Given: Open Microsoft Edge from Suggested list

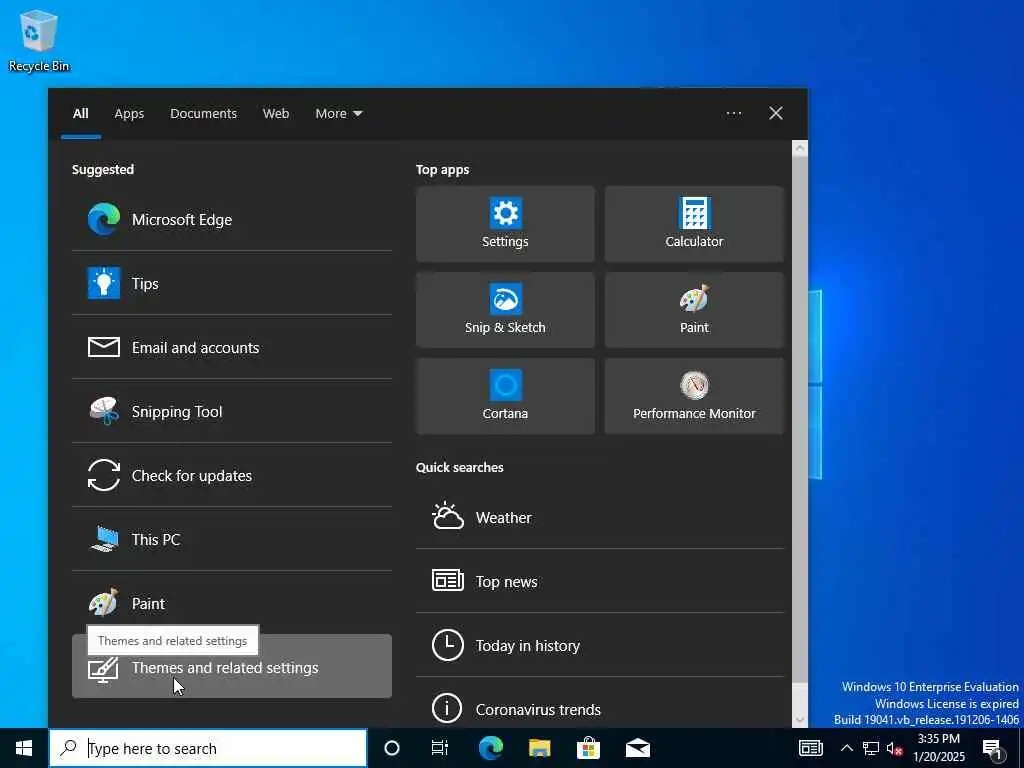Looking at the screenshot, I should 232,219.
